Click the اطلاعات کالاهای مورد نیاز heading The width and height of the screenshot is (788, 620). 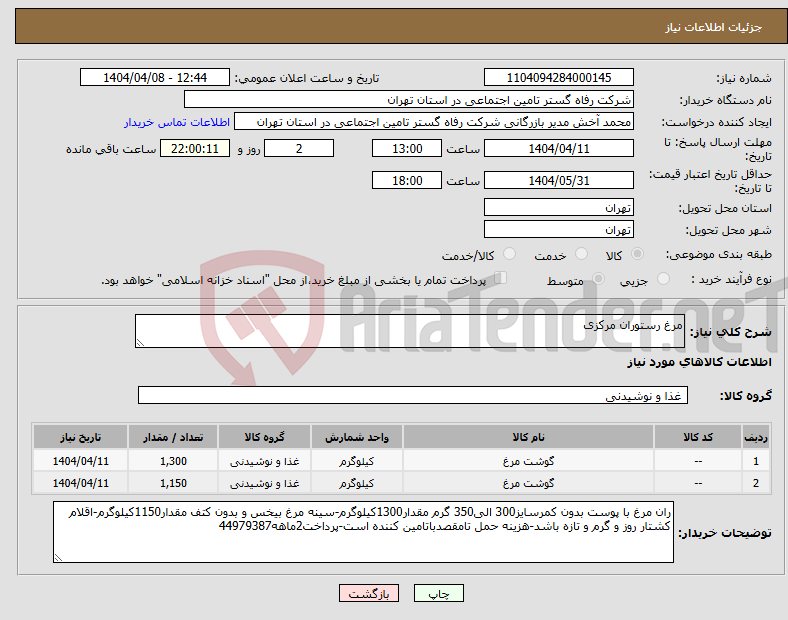tap(699, 362)
